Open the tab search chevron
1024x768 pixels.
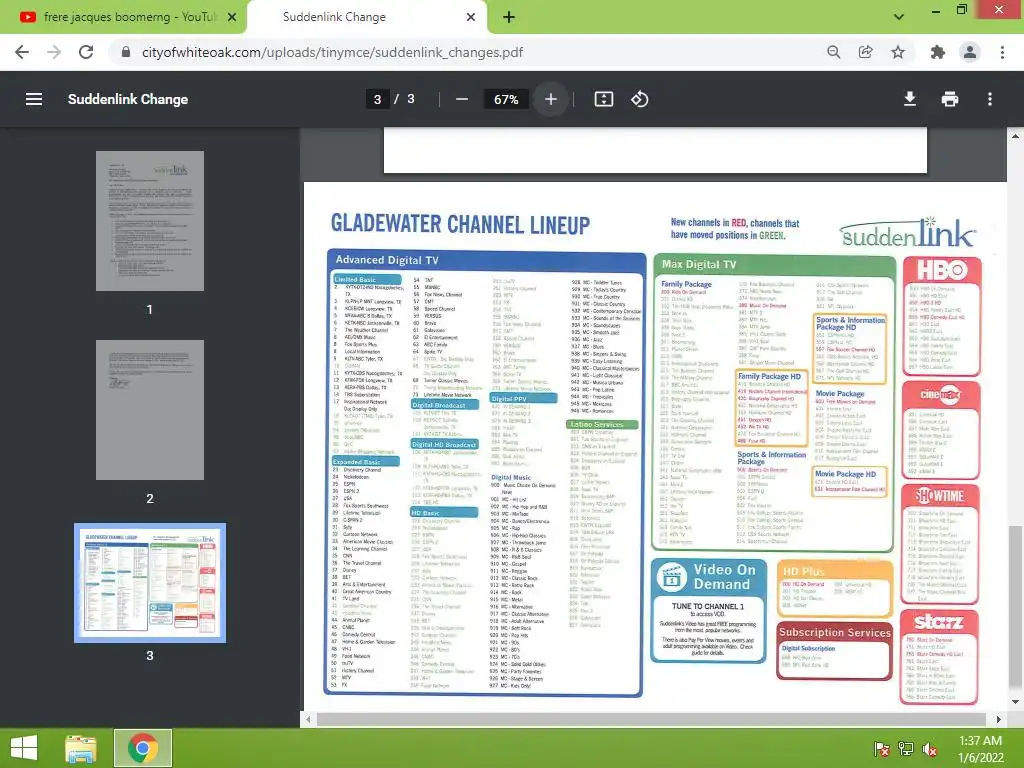[899, 17]
